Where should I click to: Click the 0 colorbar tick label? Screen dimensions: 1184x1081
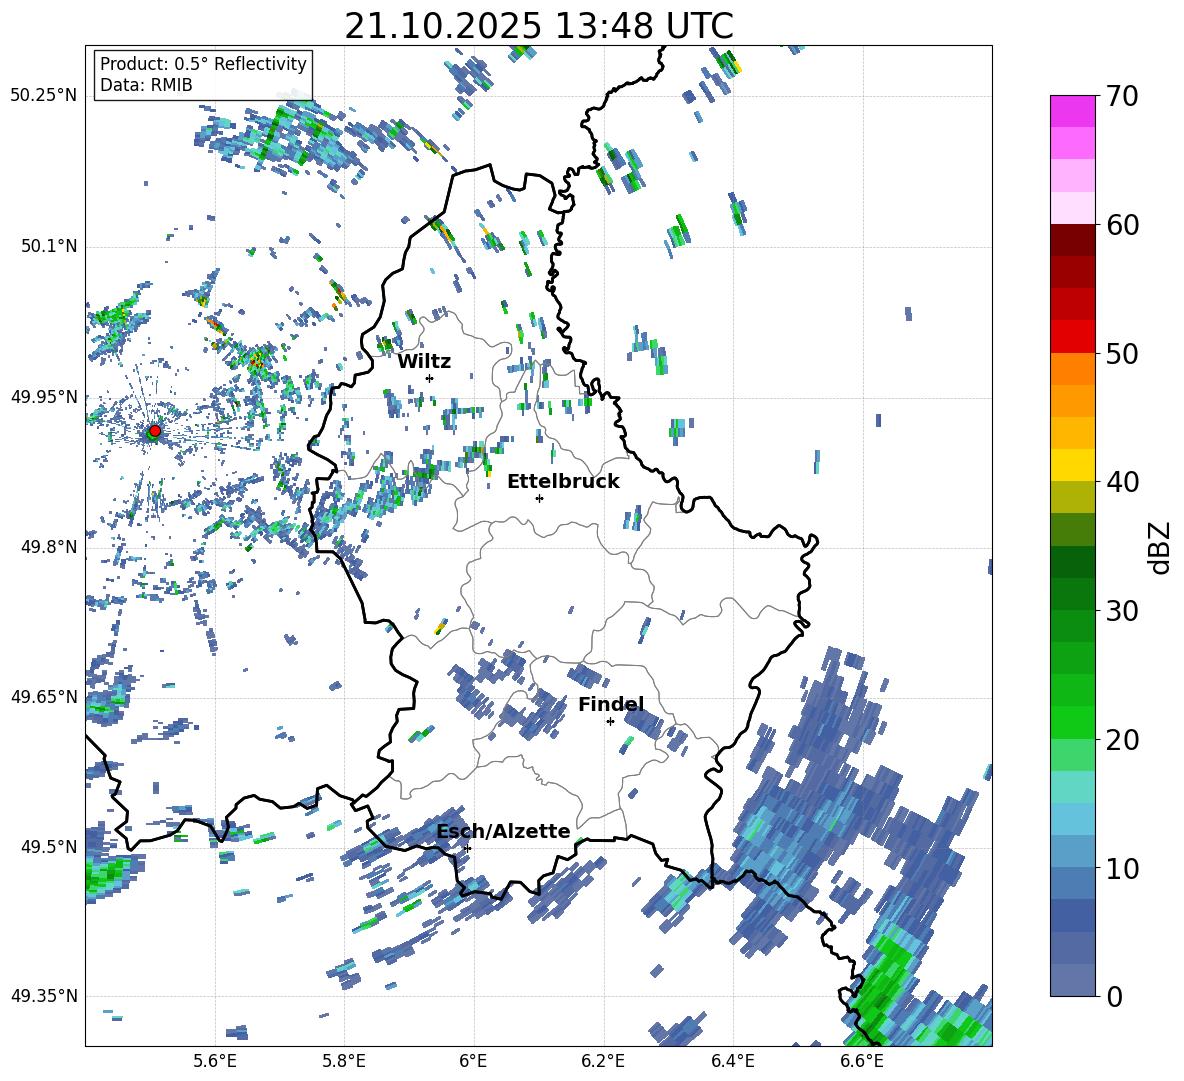pos(1114,997)
